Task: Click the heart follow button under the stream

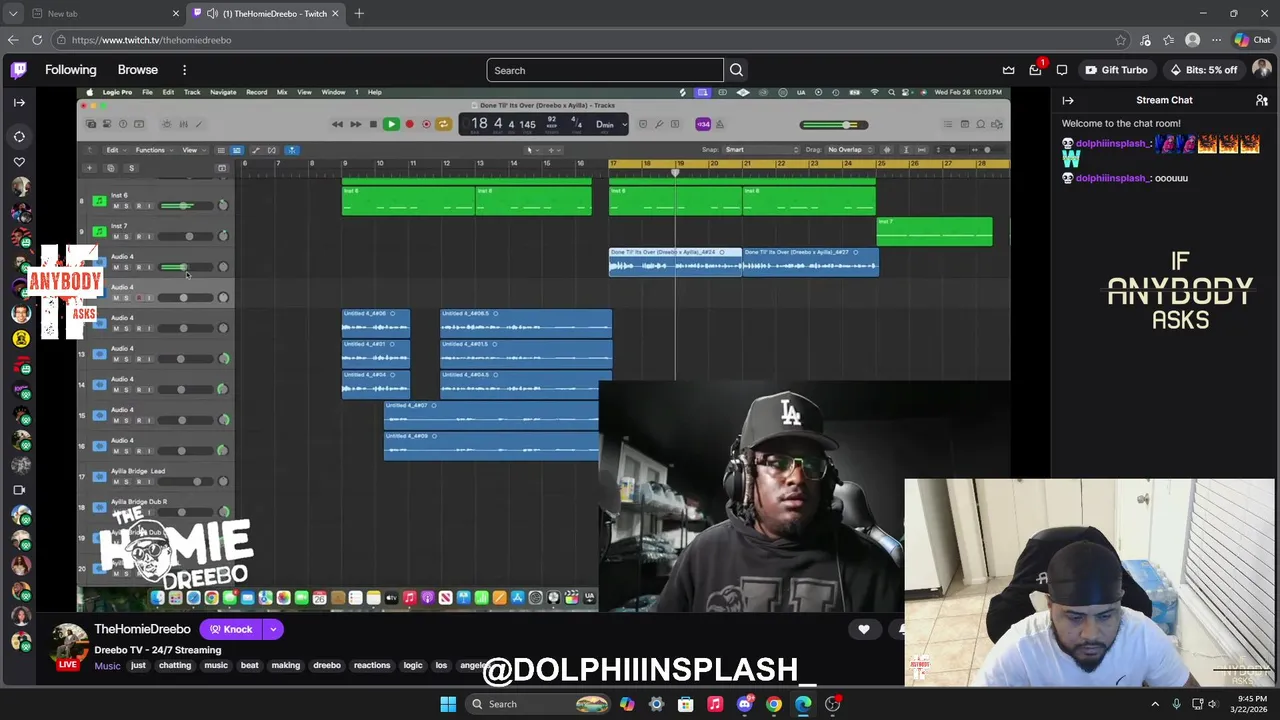Action: coord(864,629)
